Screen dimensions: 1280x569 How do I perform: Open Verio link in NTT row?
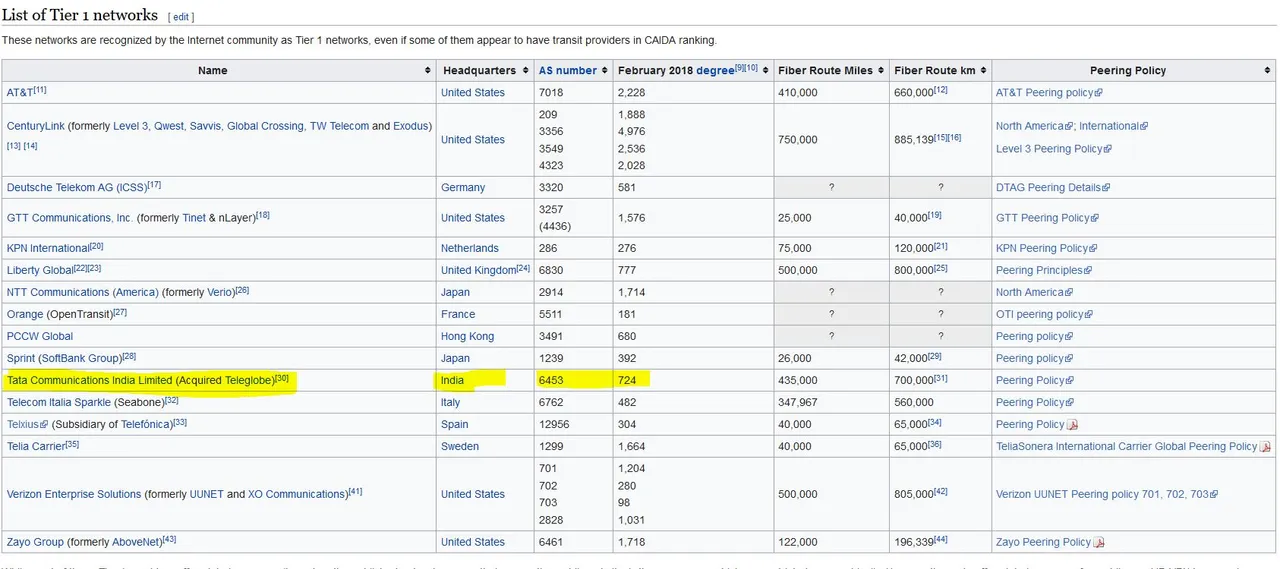coord(220,293)
